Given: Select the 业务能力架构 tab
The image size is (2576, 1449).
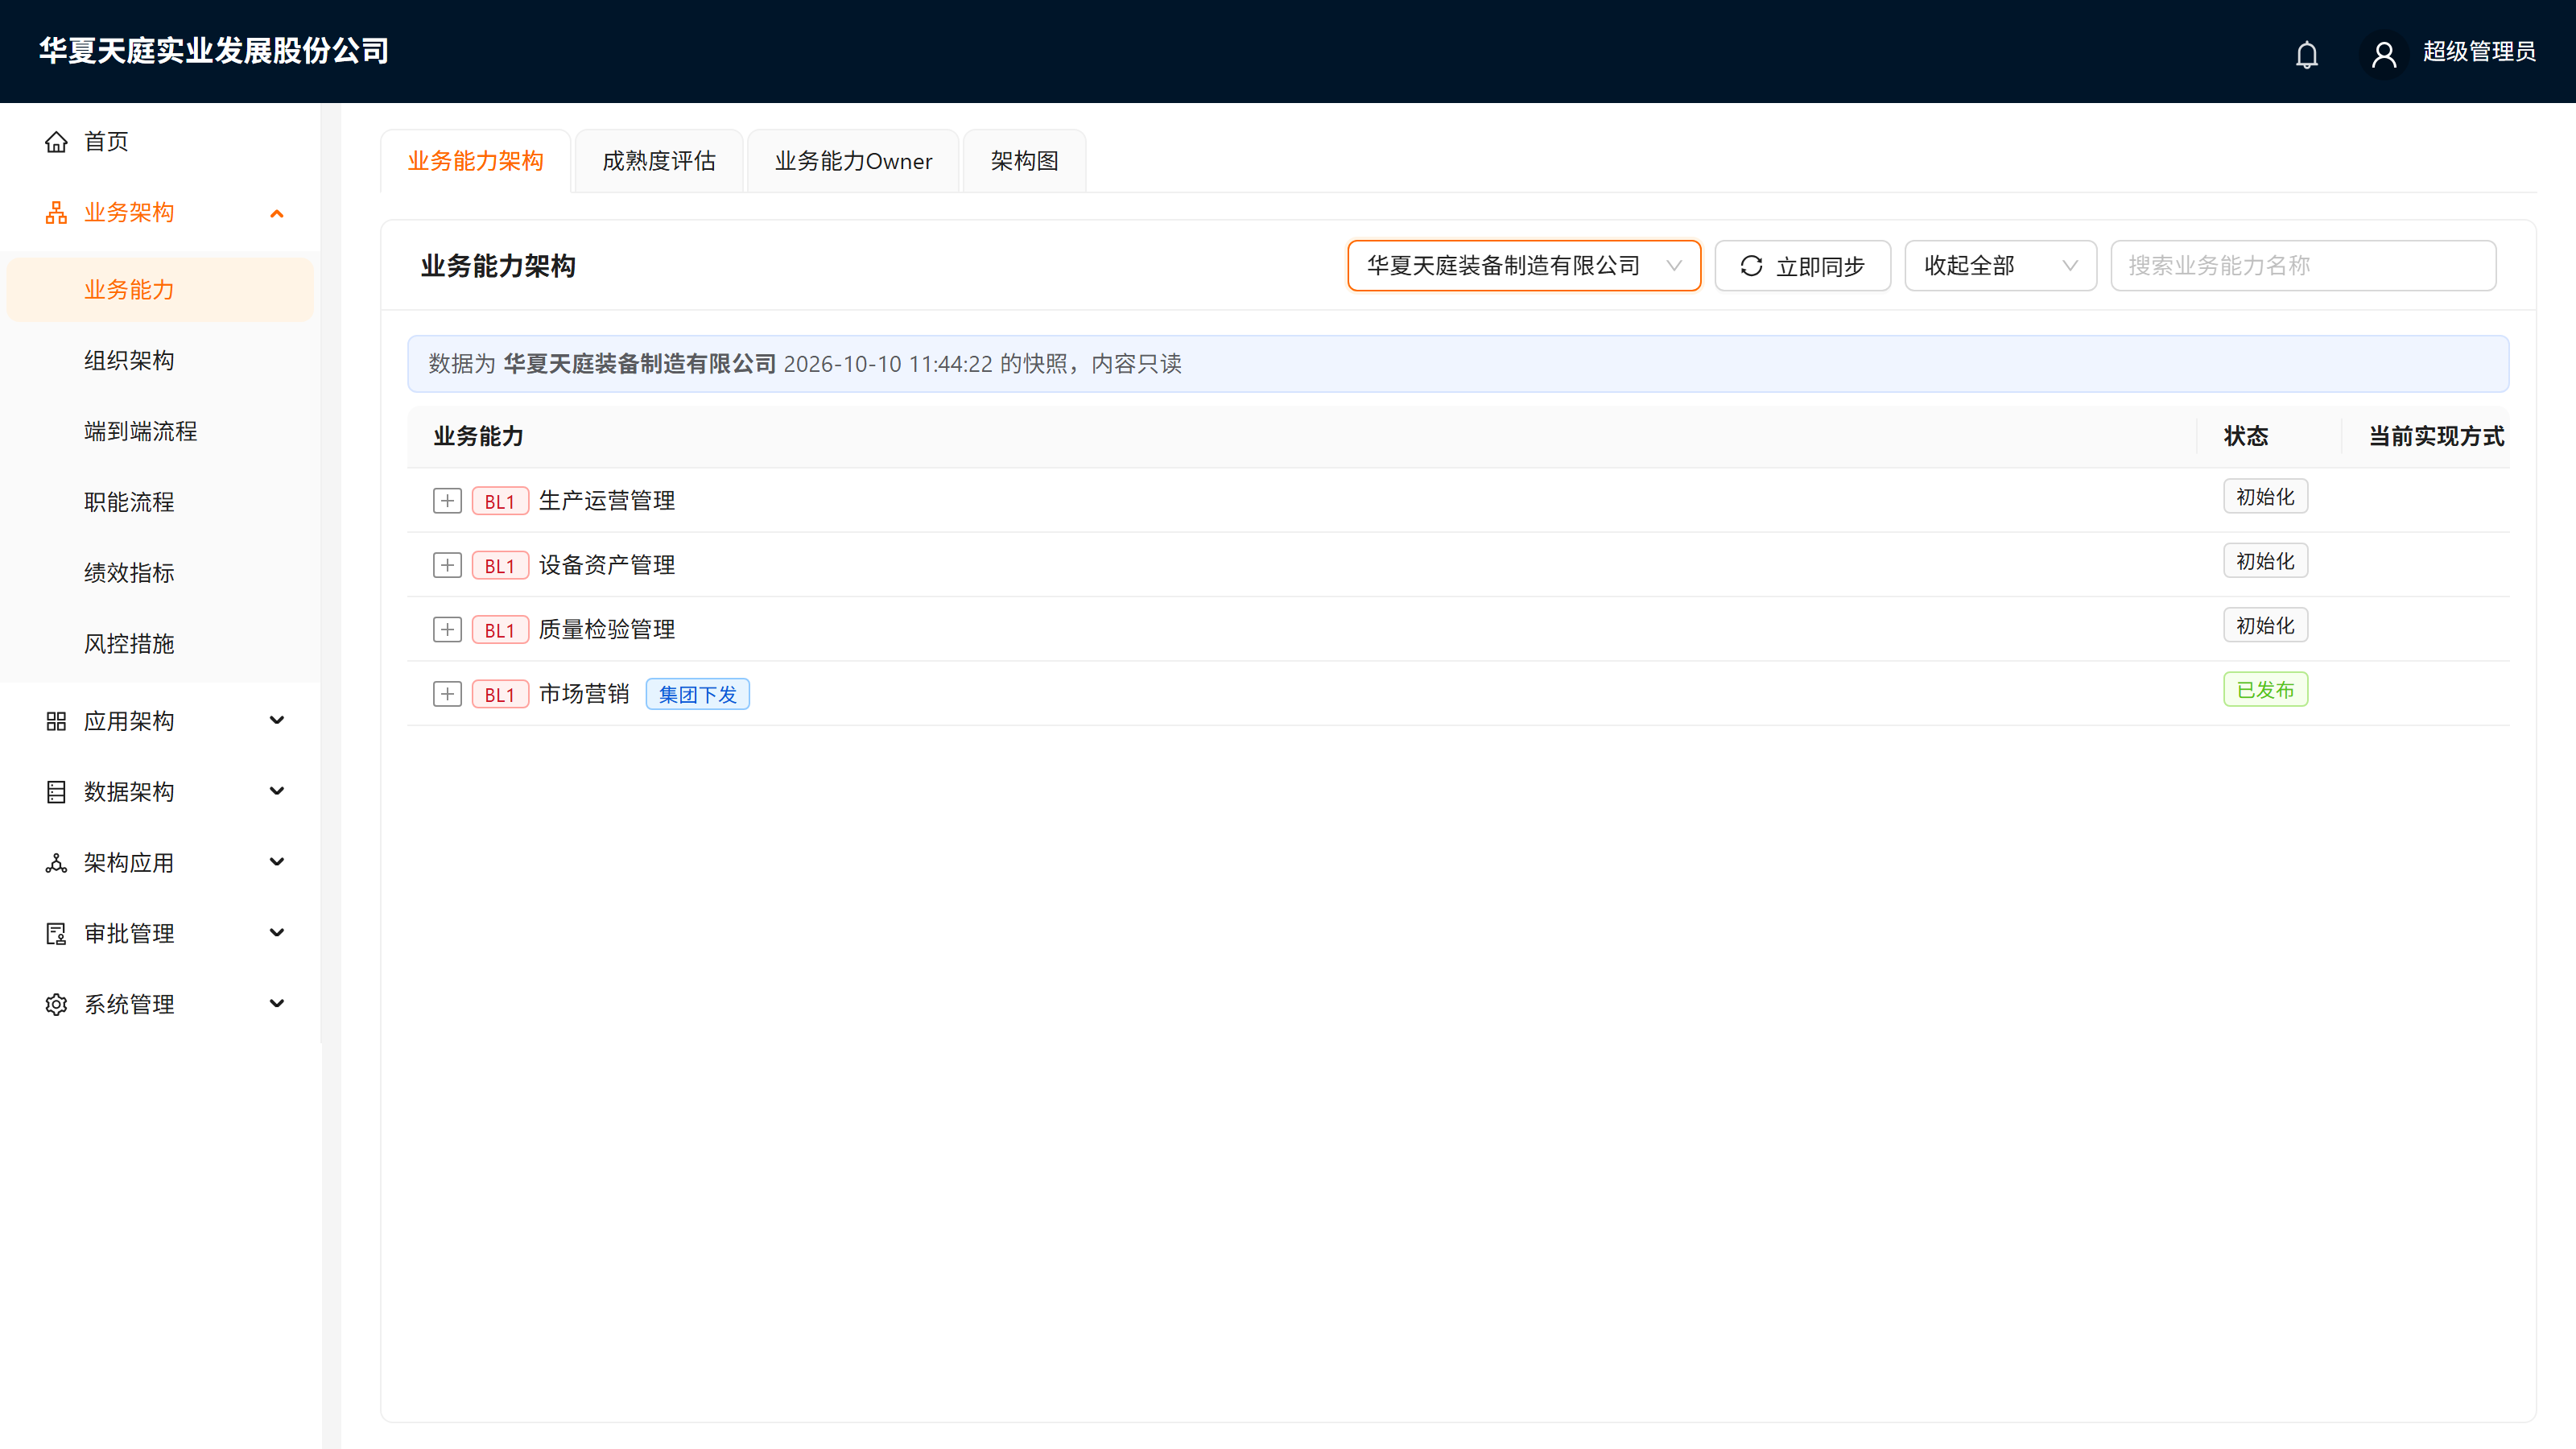Looking at the screenshot, I should click(x=475, y=161).
